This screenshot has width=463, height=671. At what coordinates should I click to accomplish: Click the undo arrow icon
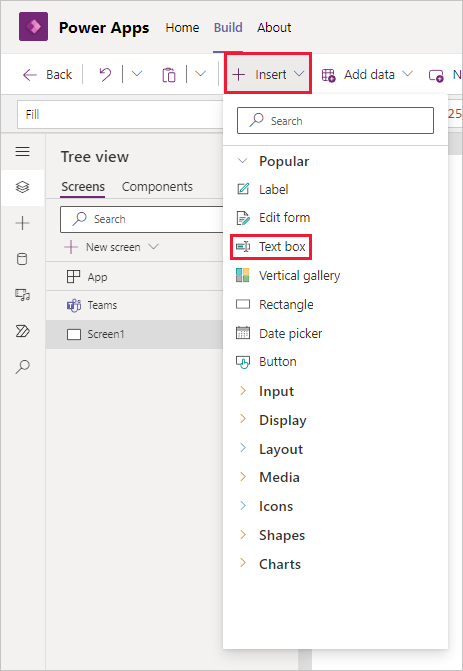coord(105,74)
